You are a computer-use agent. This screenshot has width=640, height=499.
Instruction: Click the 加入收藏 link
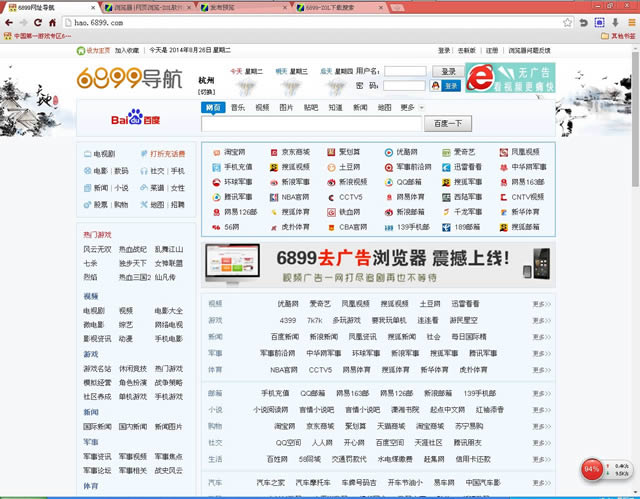tap(127, 51)
